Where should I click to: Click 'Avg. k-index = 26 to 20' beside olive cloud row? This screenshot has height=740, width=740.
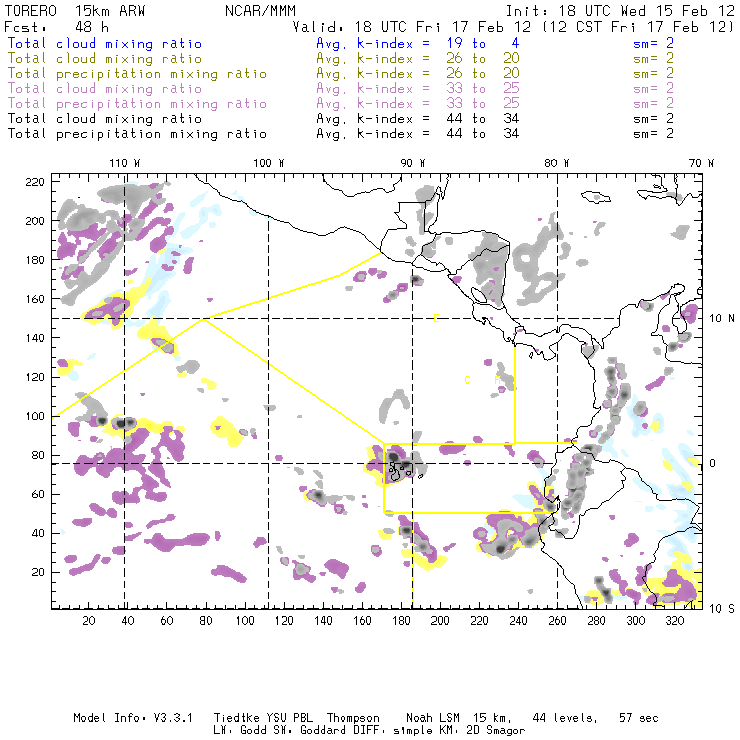[418, 59]
